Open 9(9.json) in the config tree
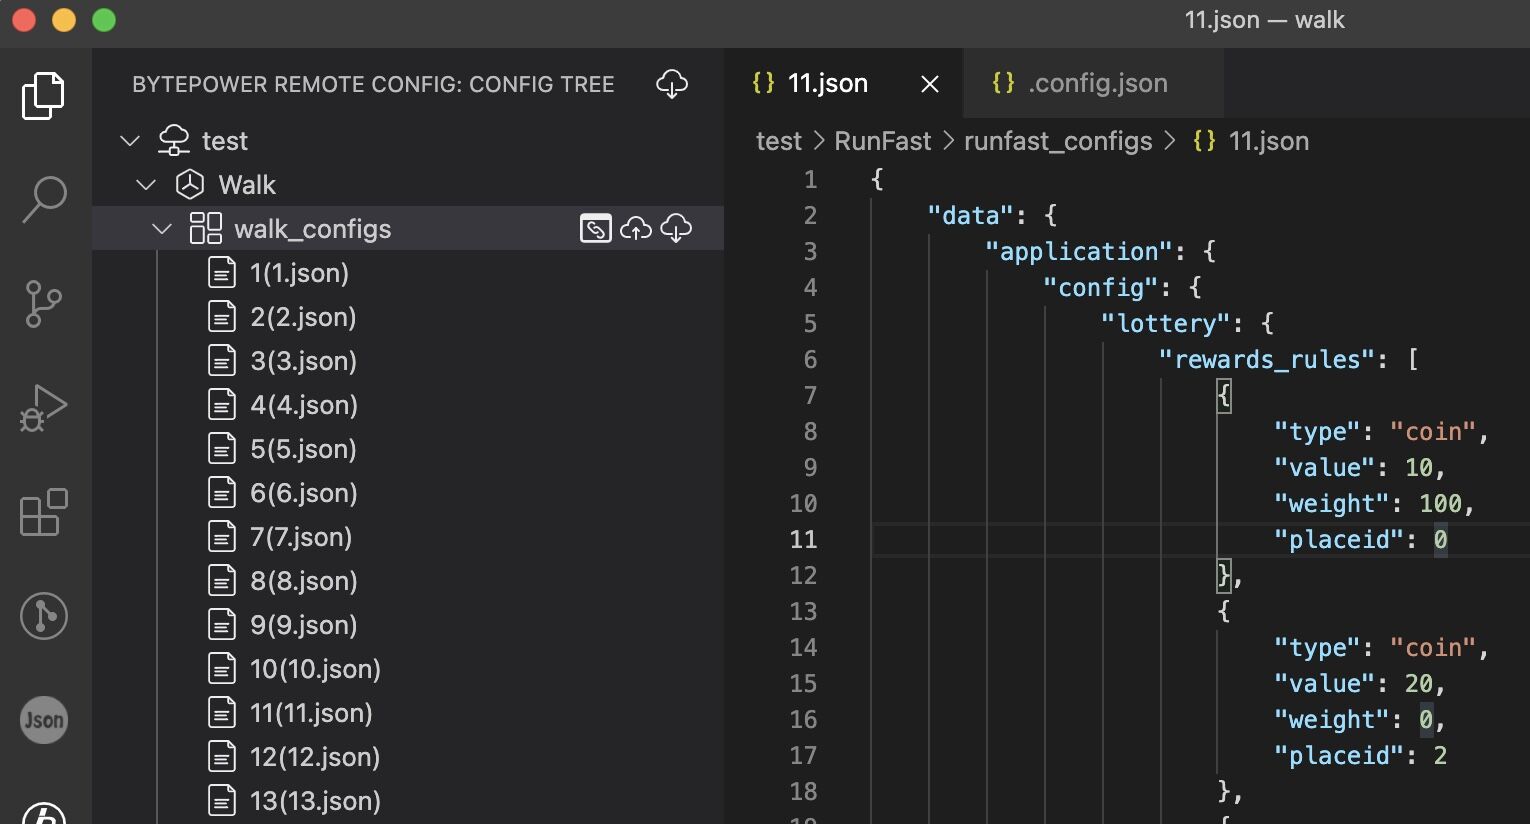The image size is (1530, 824). point(304,625)
